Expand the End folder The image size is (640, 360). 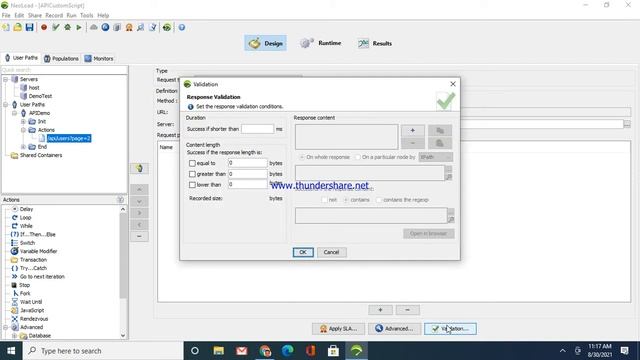pos(23,147)
